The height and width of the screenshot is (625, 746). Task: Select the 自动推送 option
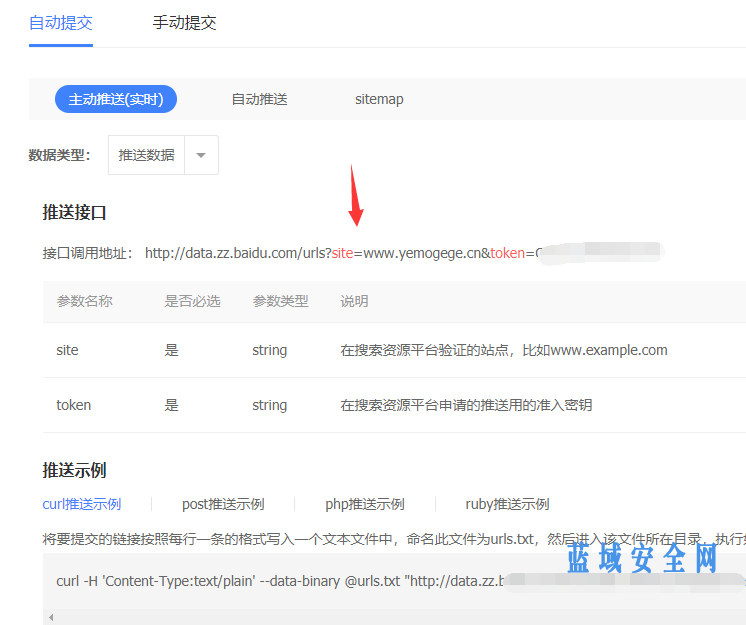[x=259, y=99]
